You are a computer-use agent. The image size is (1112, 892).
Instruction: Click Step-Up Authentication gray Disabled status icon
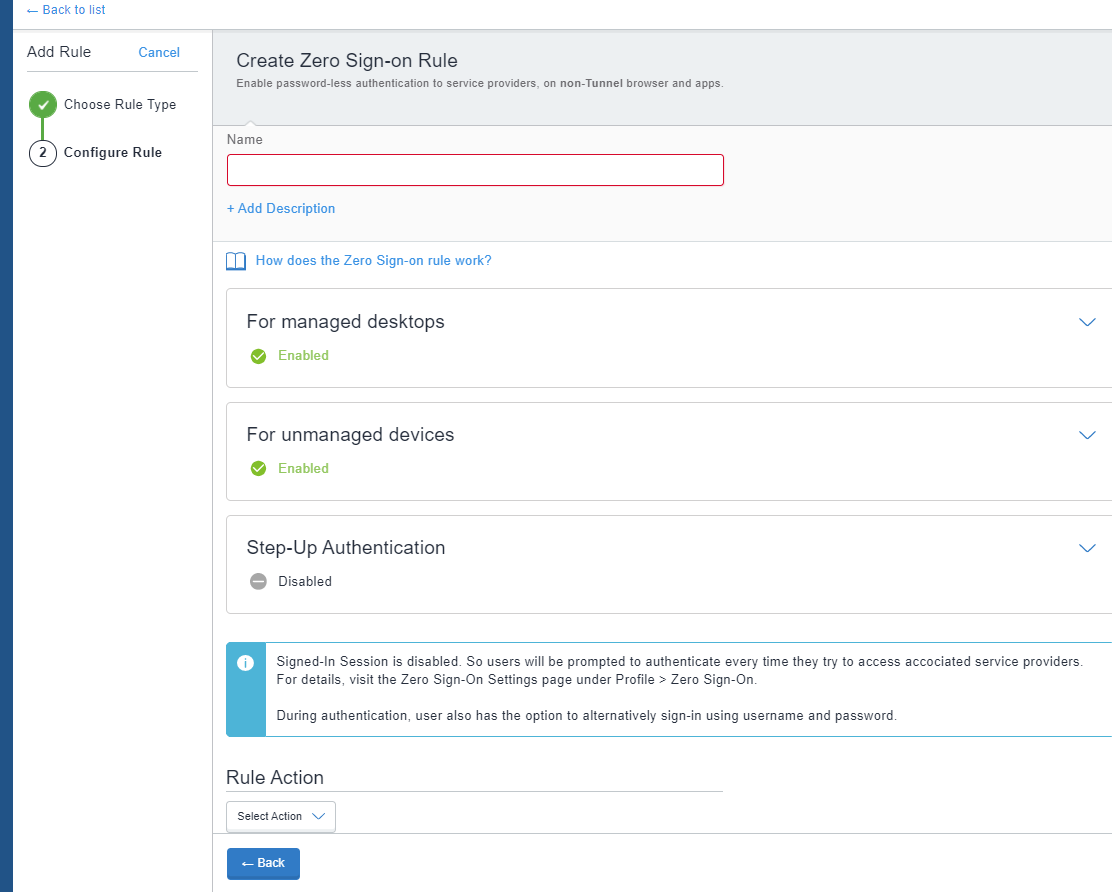(x=258, y=582)
